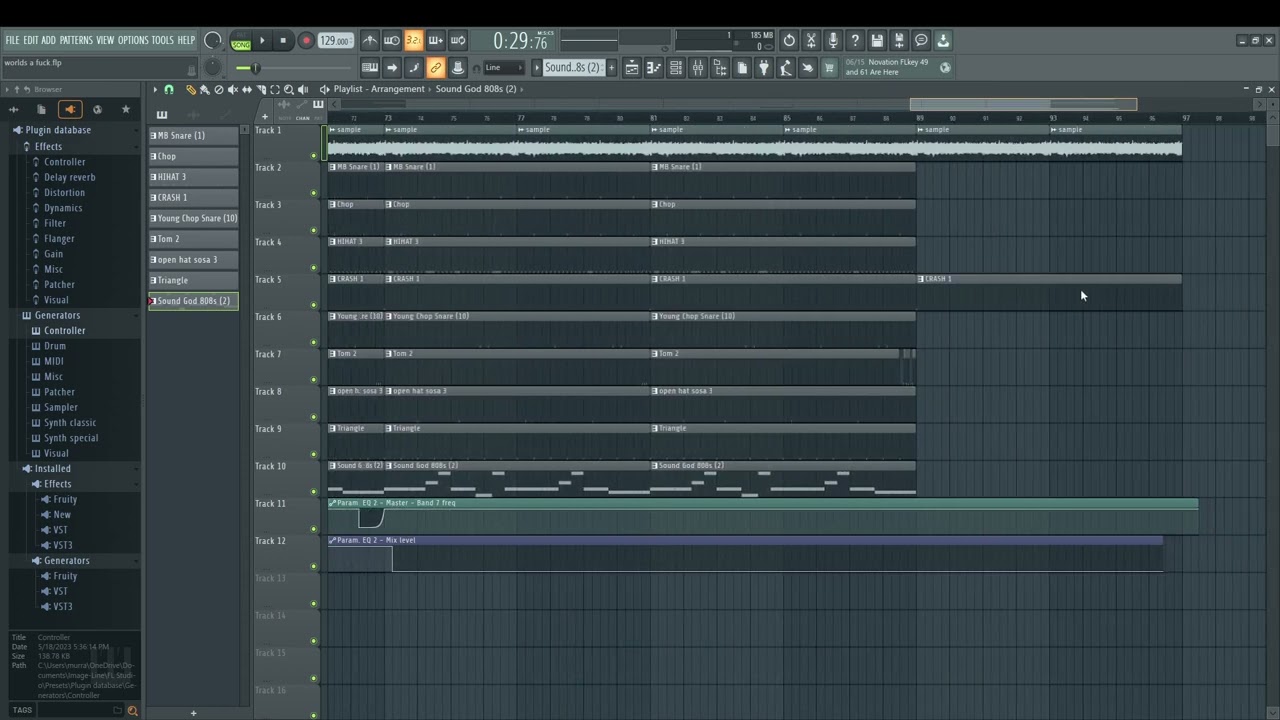Open the Piano roll icon

click(654, 68)
